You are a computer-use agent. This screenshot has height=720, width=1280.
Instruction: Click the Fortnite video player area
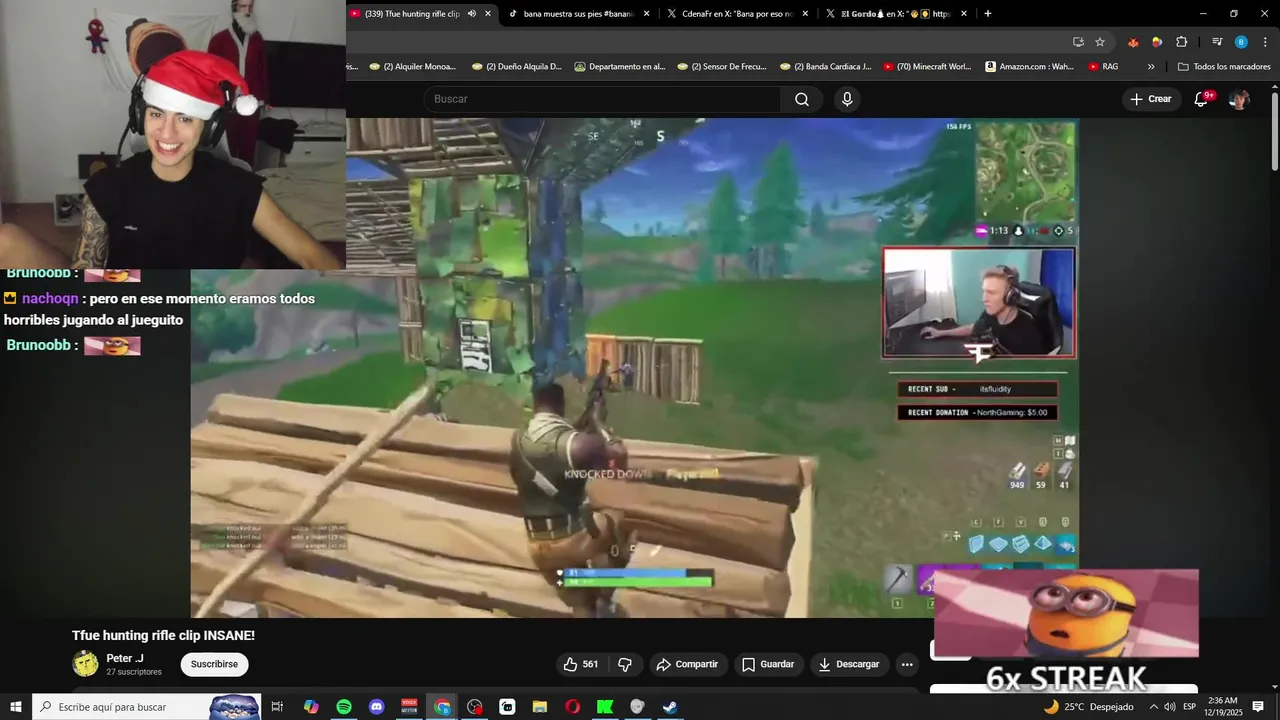click(634, 367)
